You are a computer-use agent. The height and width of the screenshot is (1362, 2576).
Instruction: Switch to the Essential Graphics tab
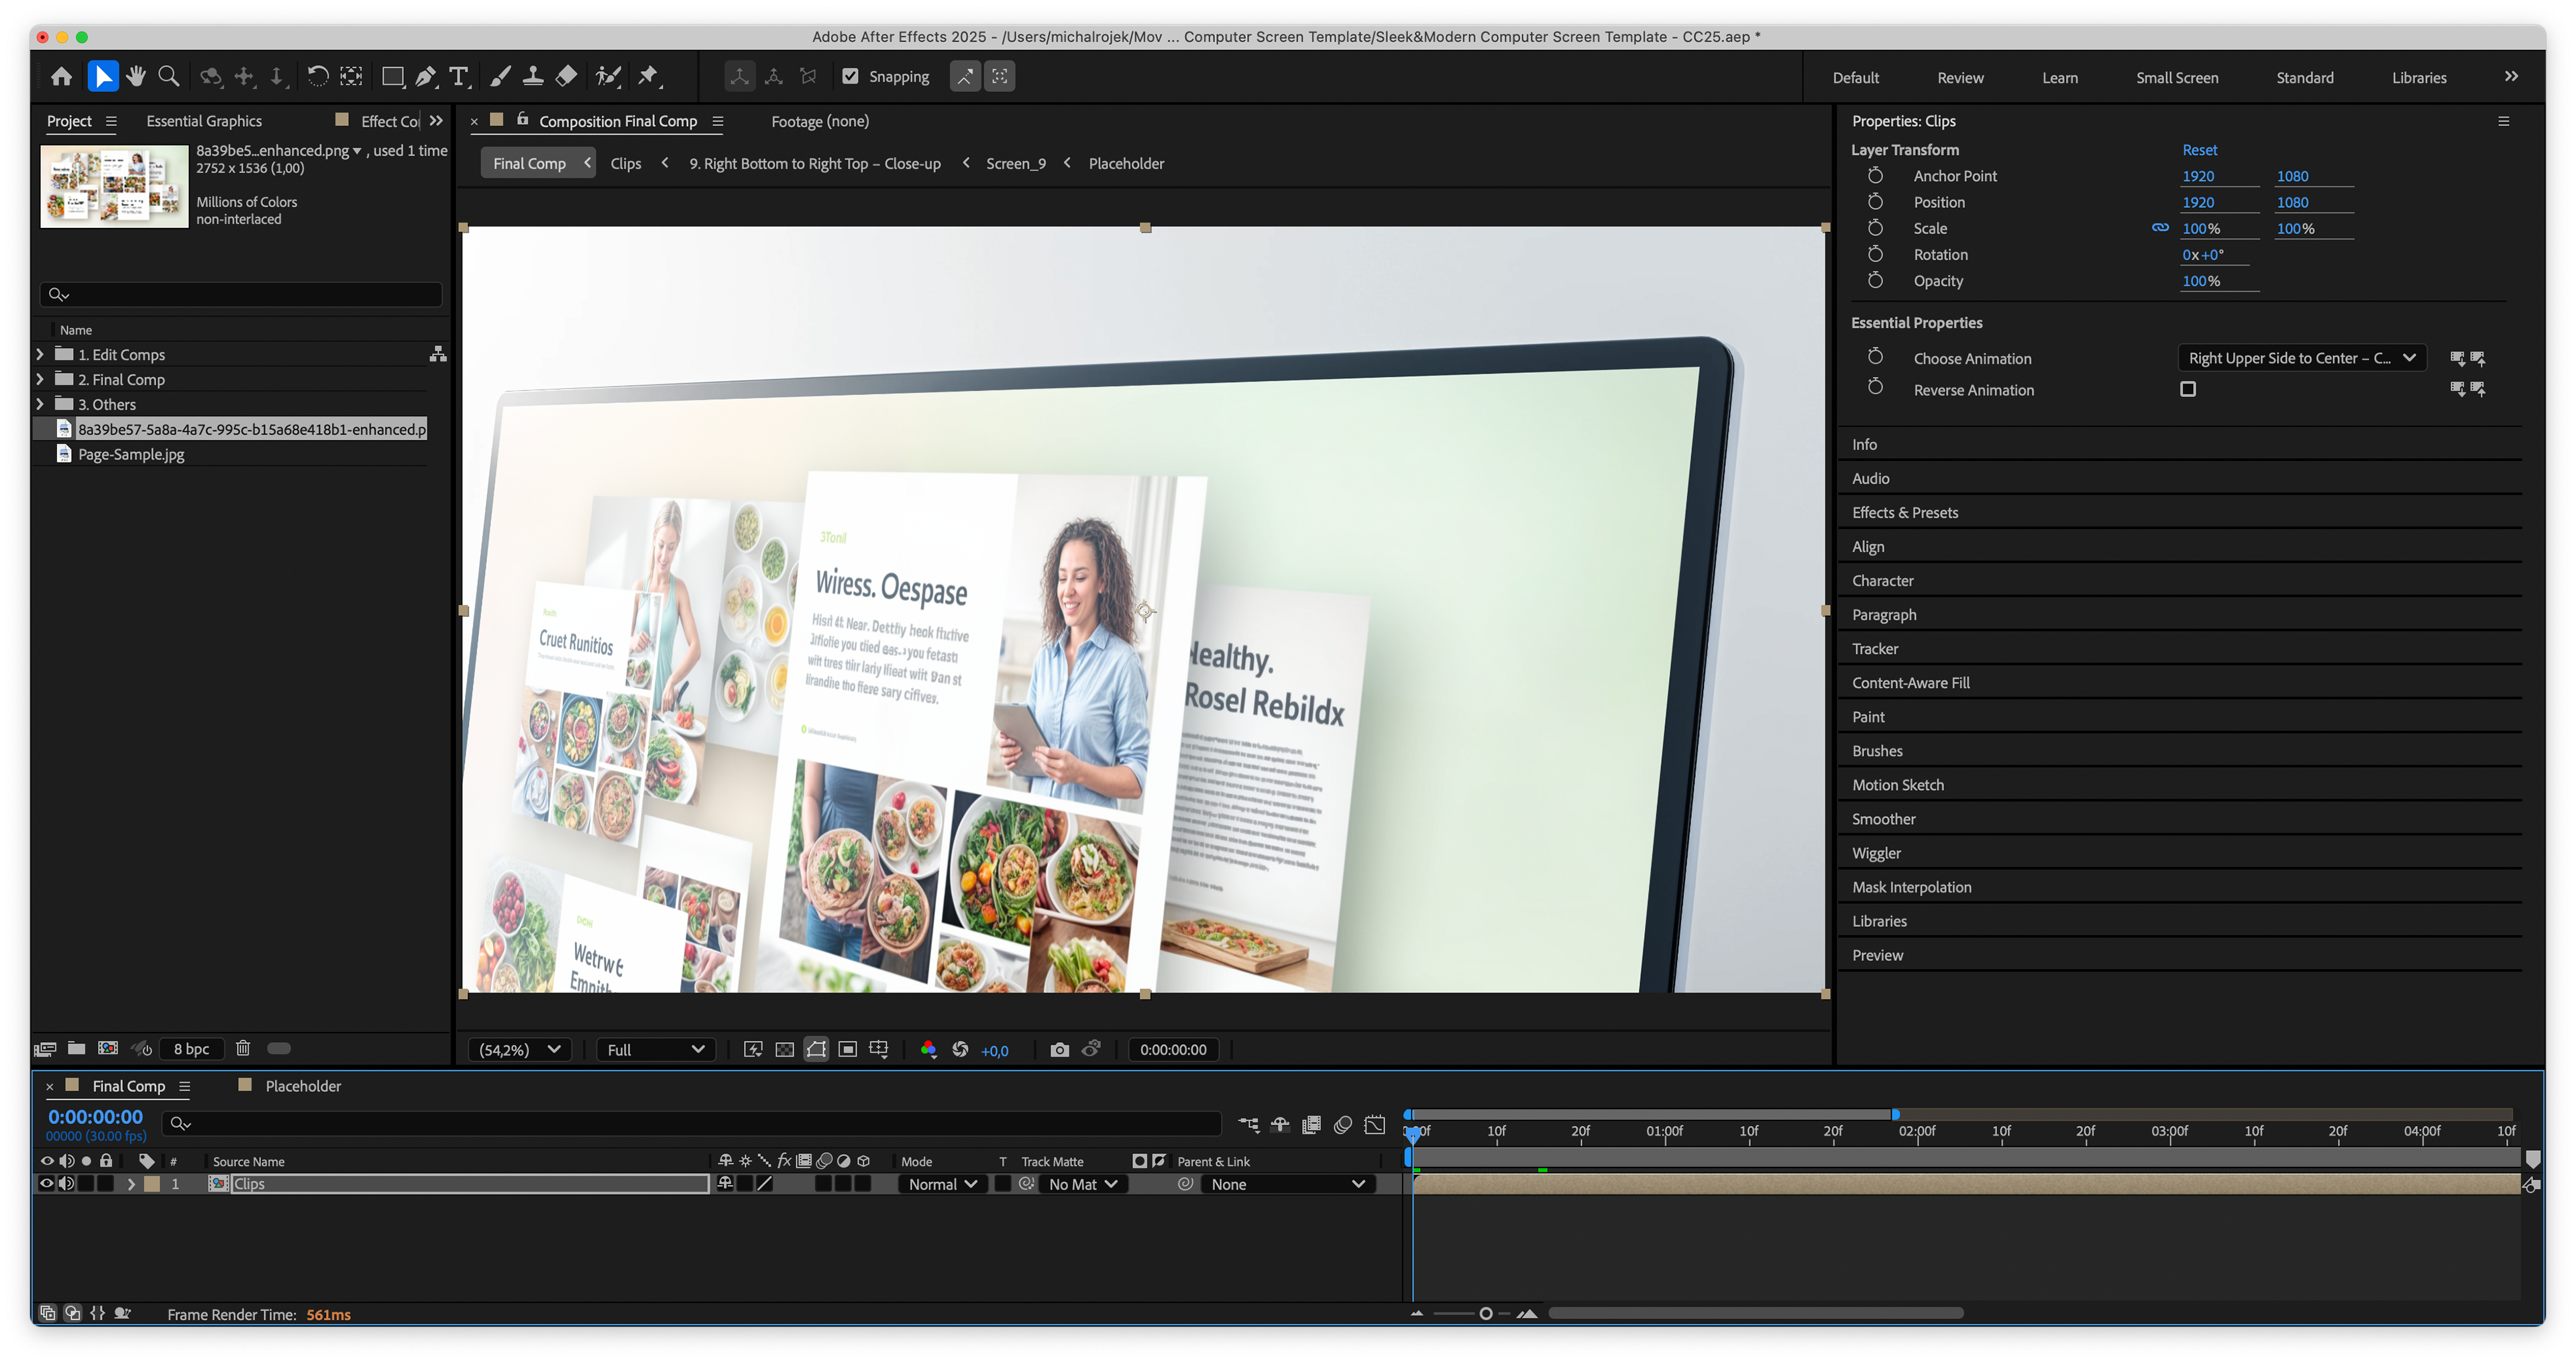tap(204, 121)
